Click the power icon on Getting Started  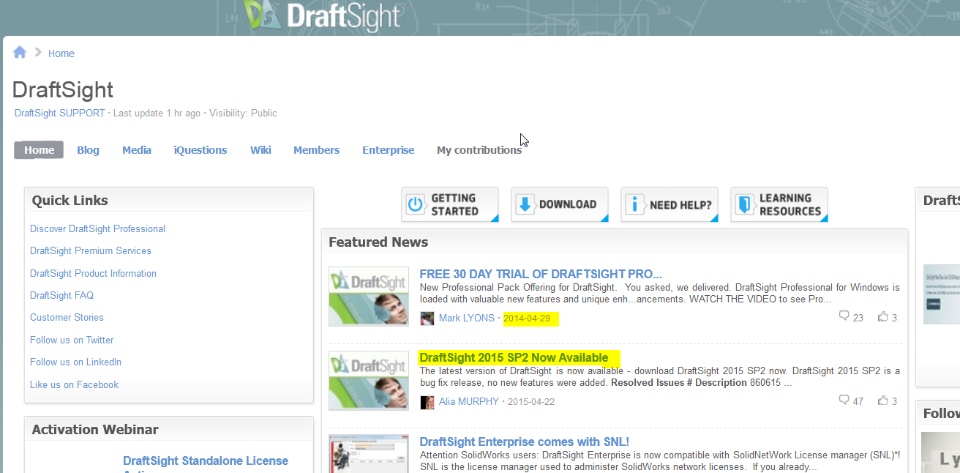(415, 204)
